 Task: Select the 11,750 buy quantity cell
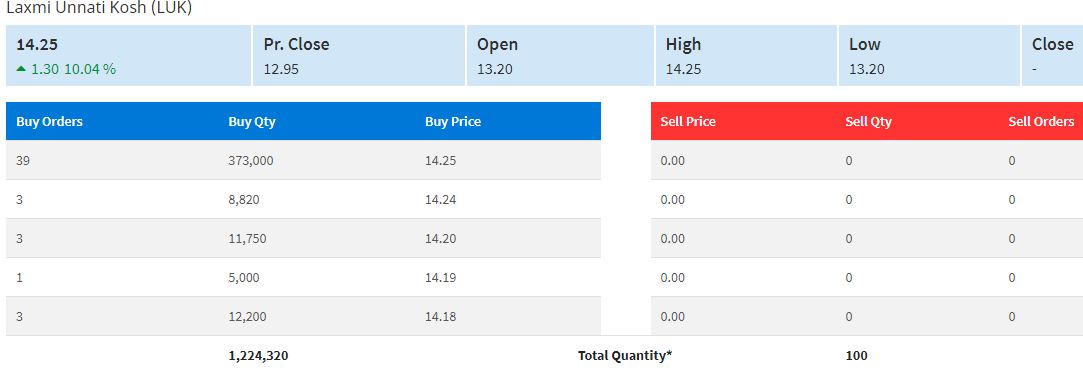click(x=247, y=239)
